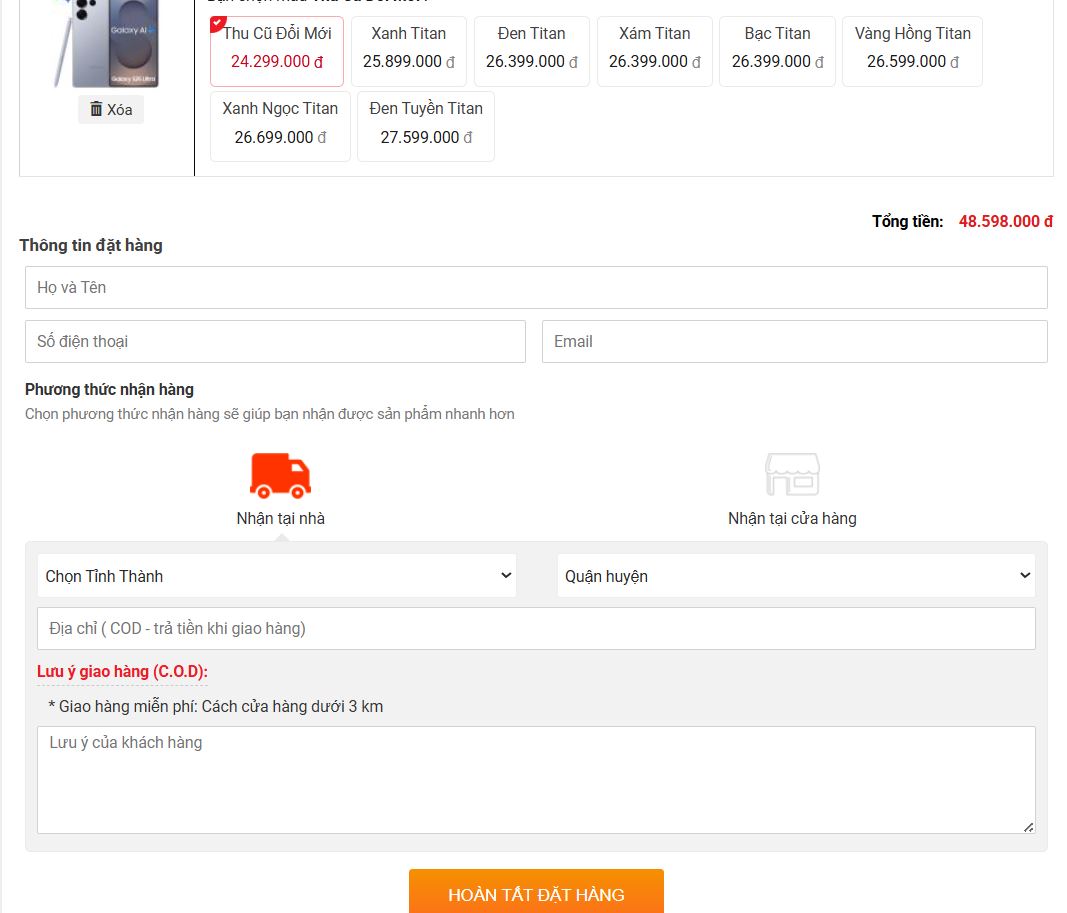Click the delivery truck icon
The image size is (1067, 913).
[x=280, y=476]
